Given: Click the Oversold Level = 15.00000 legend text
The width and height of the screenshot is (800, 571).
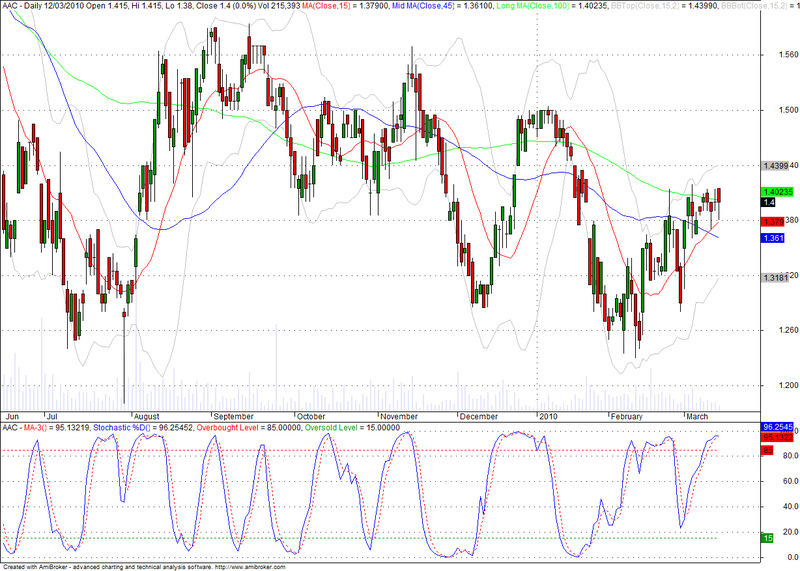Looking at the screenshot, I should (352, 428).
